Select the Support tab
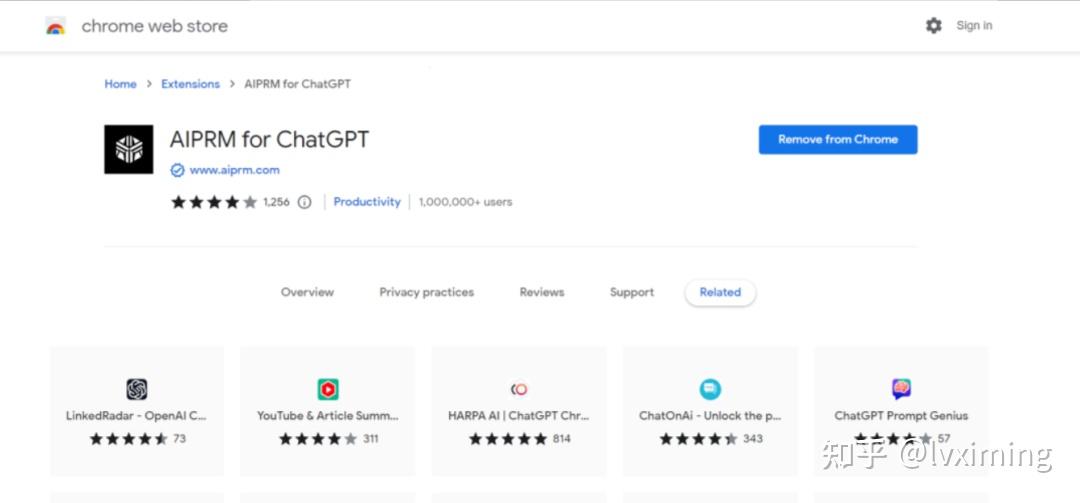The height and width of the screenshot is (503, 1080). click(632, 292)
